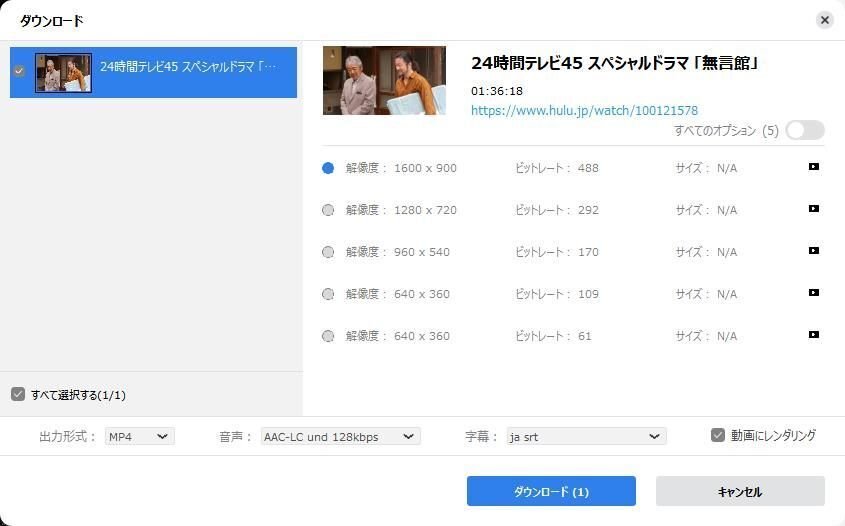Open the 字幕 ja srt dropdown
The width and height of the screenshot is (845, 526).
[586, 437]
